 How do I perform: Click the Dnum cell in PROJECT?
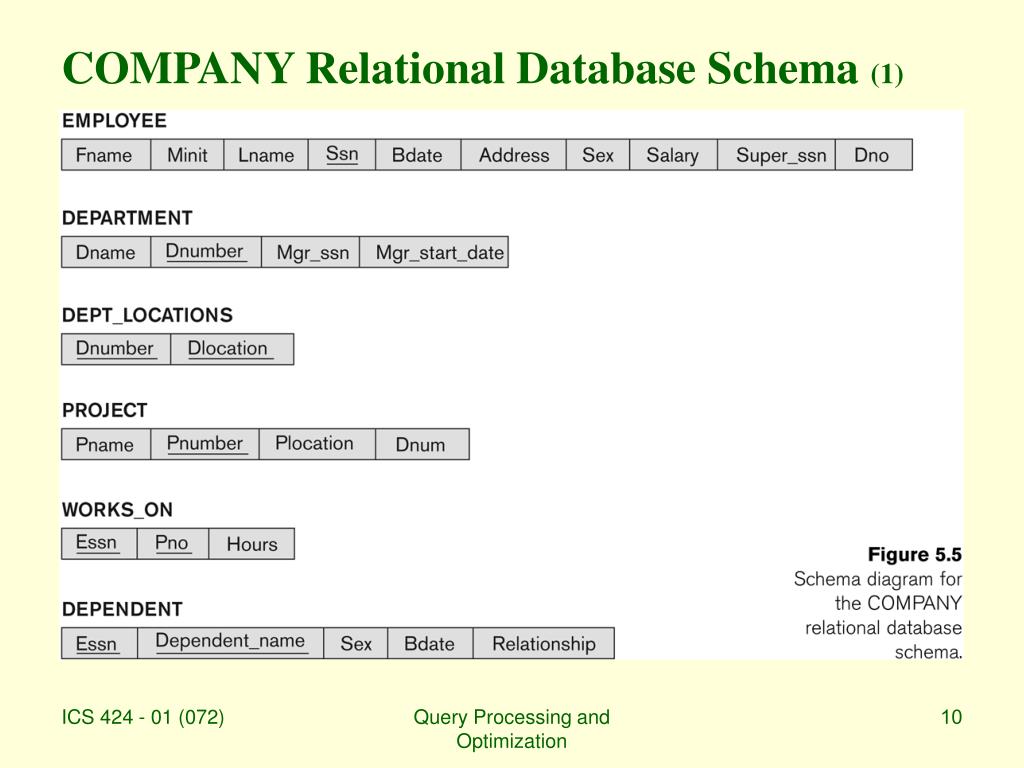coord(423,444)
